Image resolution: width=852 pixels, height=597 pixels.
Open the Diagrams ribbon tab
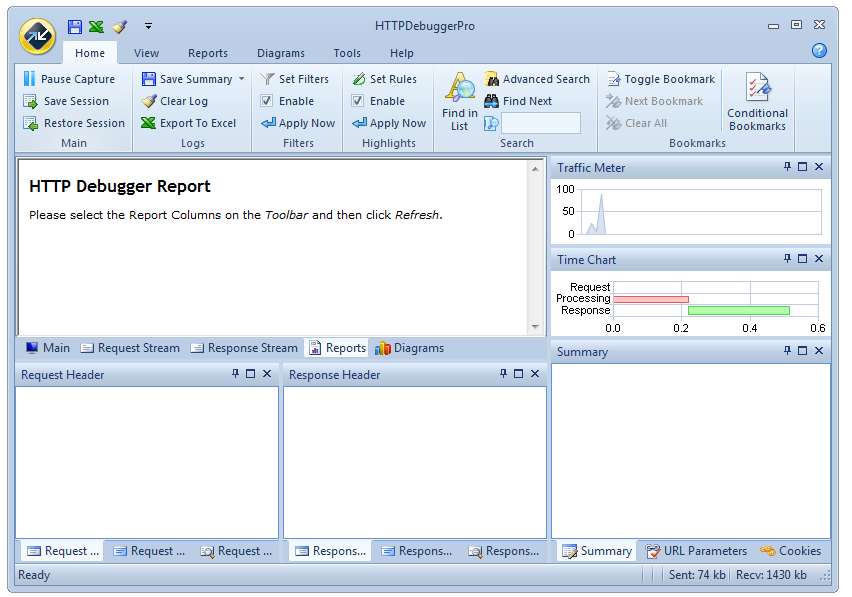point(280,53)
